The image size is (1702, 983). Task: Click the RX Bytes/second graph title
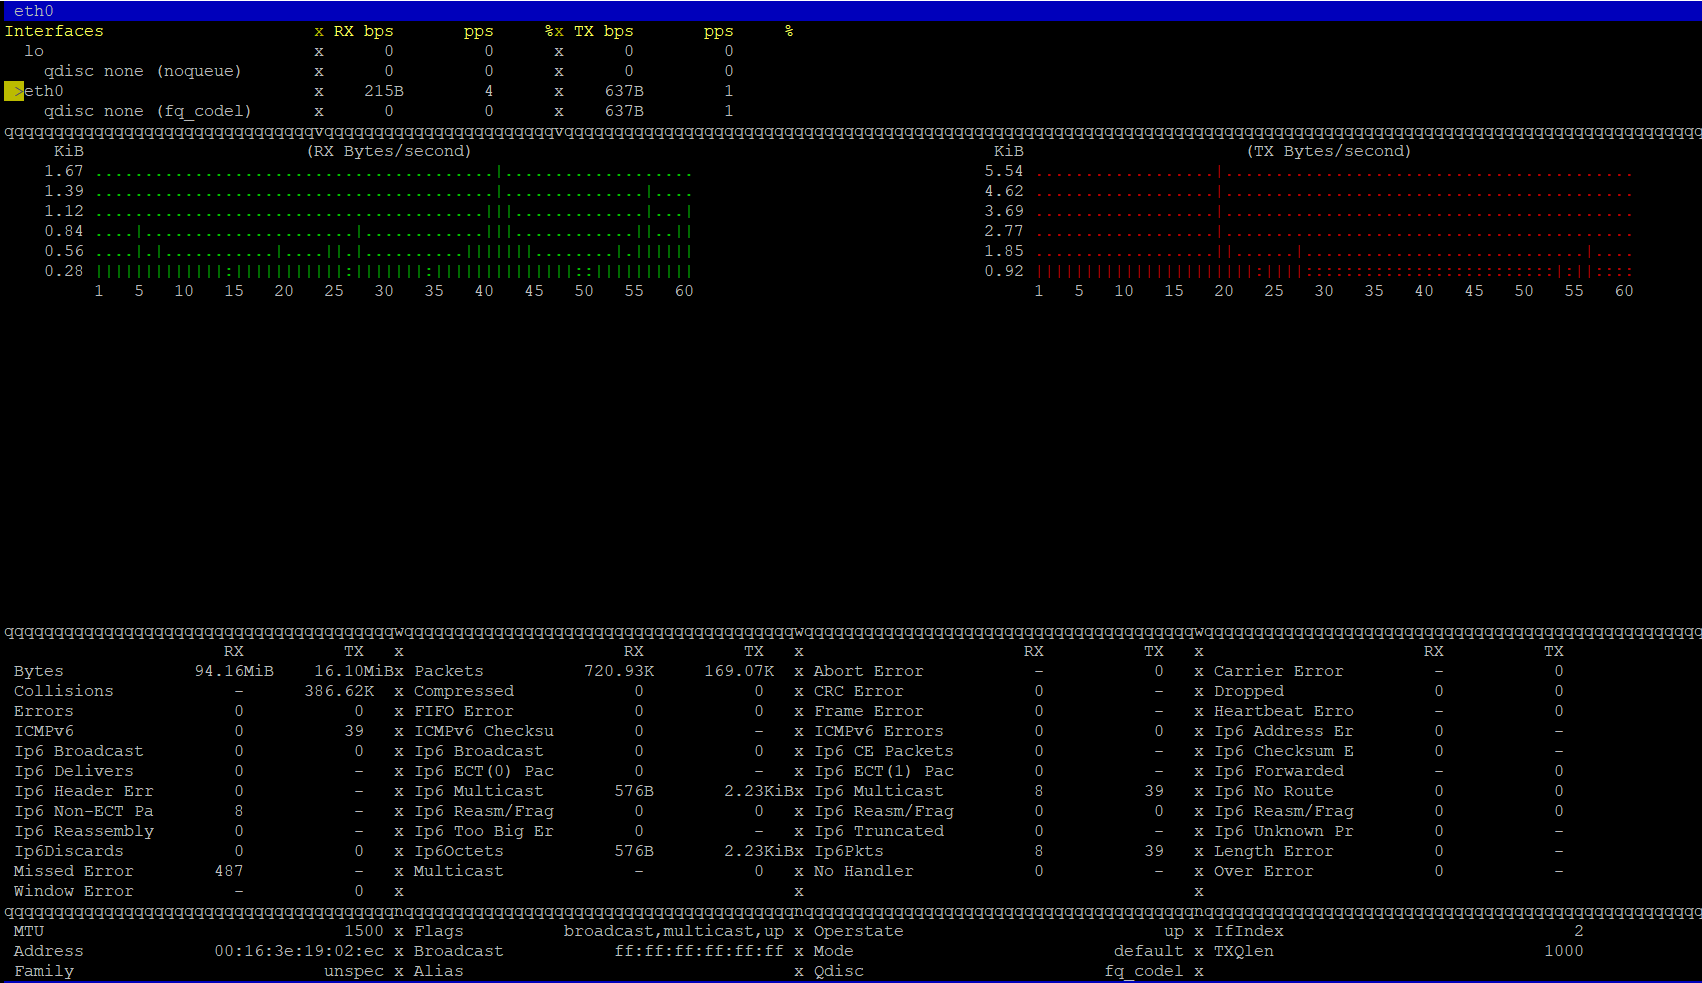pos(389,151)
